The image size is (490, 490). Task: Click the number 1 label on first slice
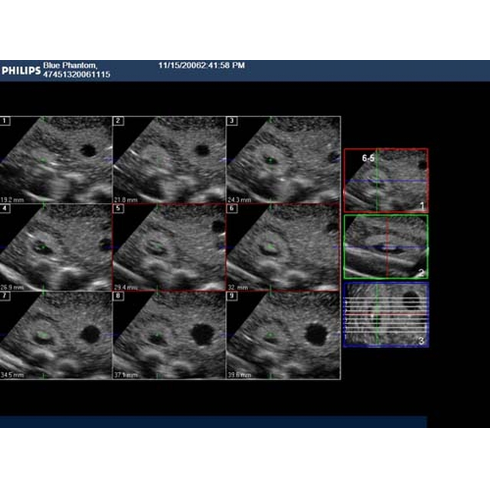[5, 121]
